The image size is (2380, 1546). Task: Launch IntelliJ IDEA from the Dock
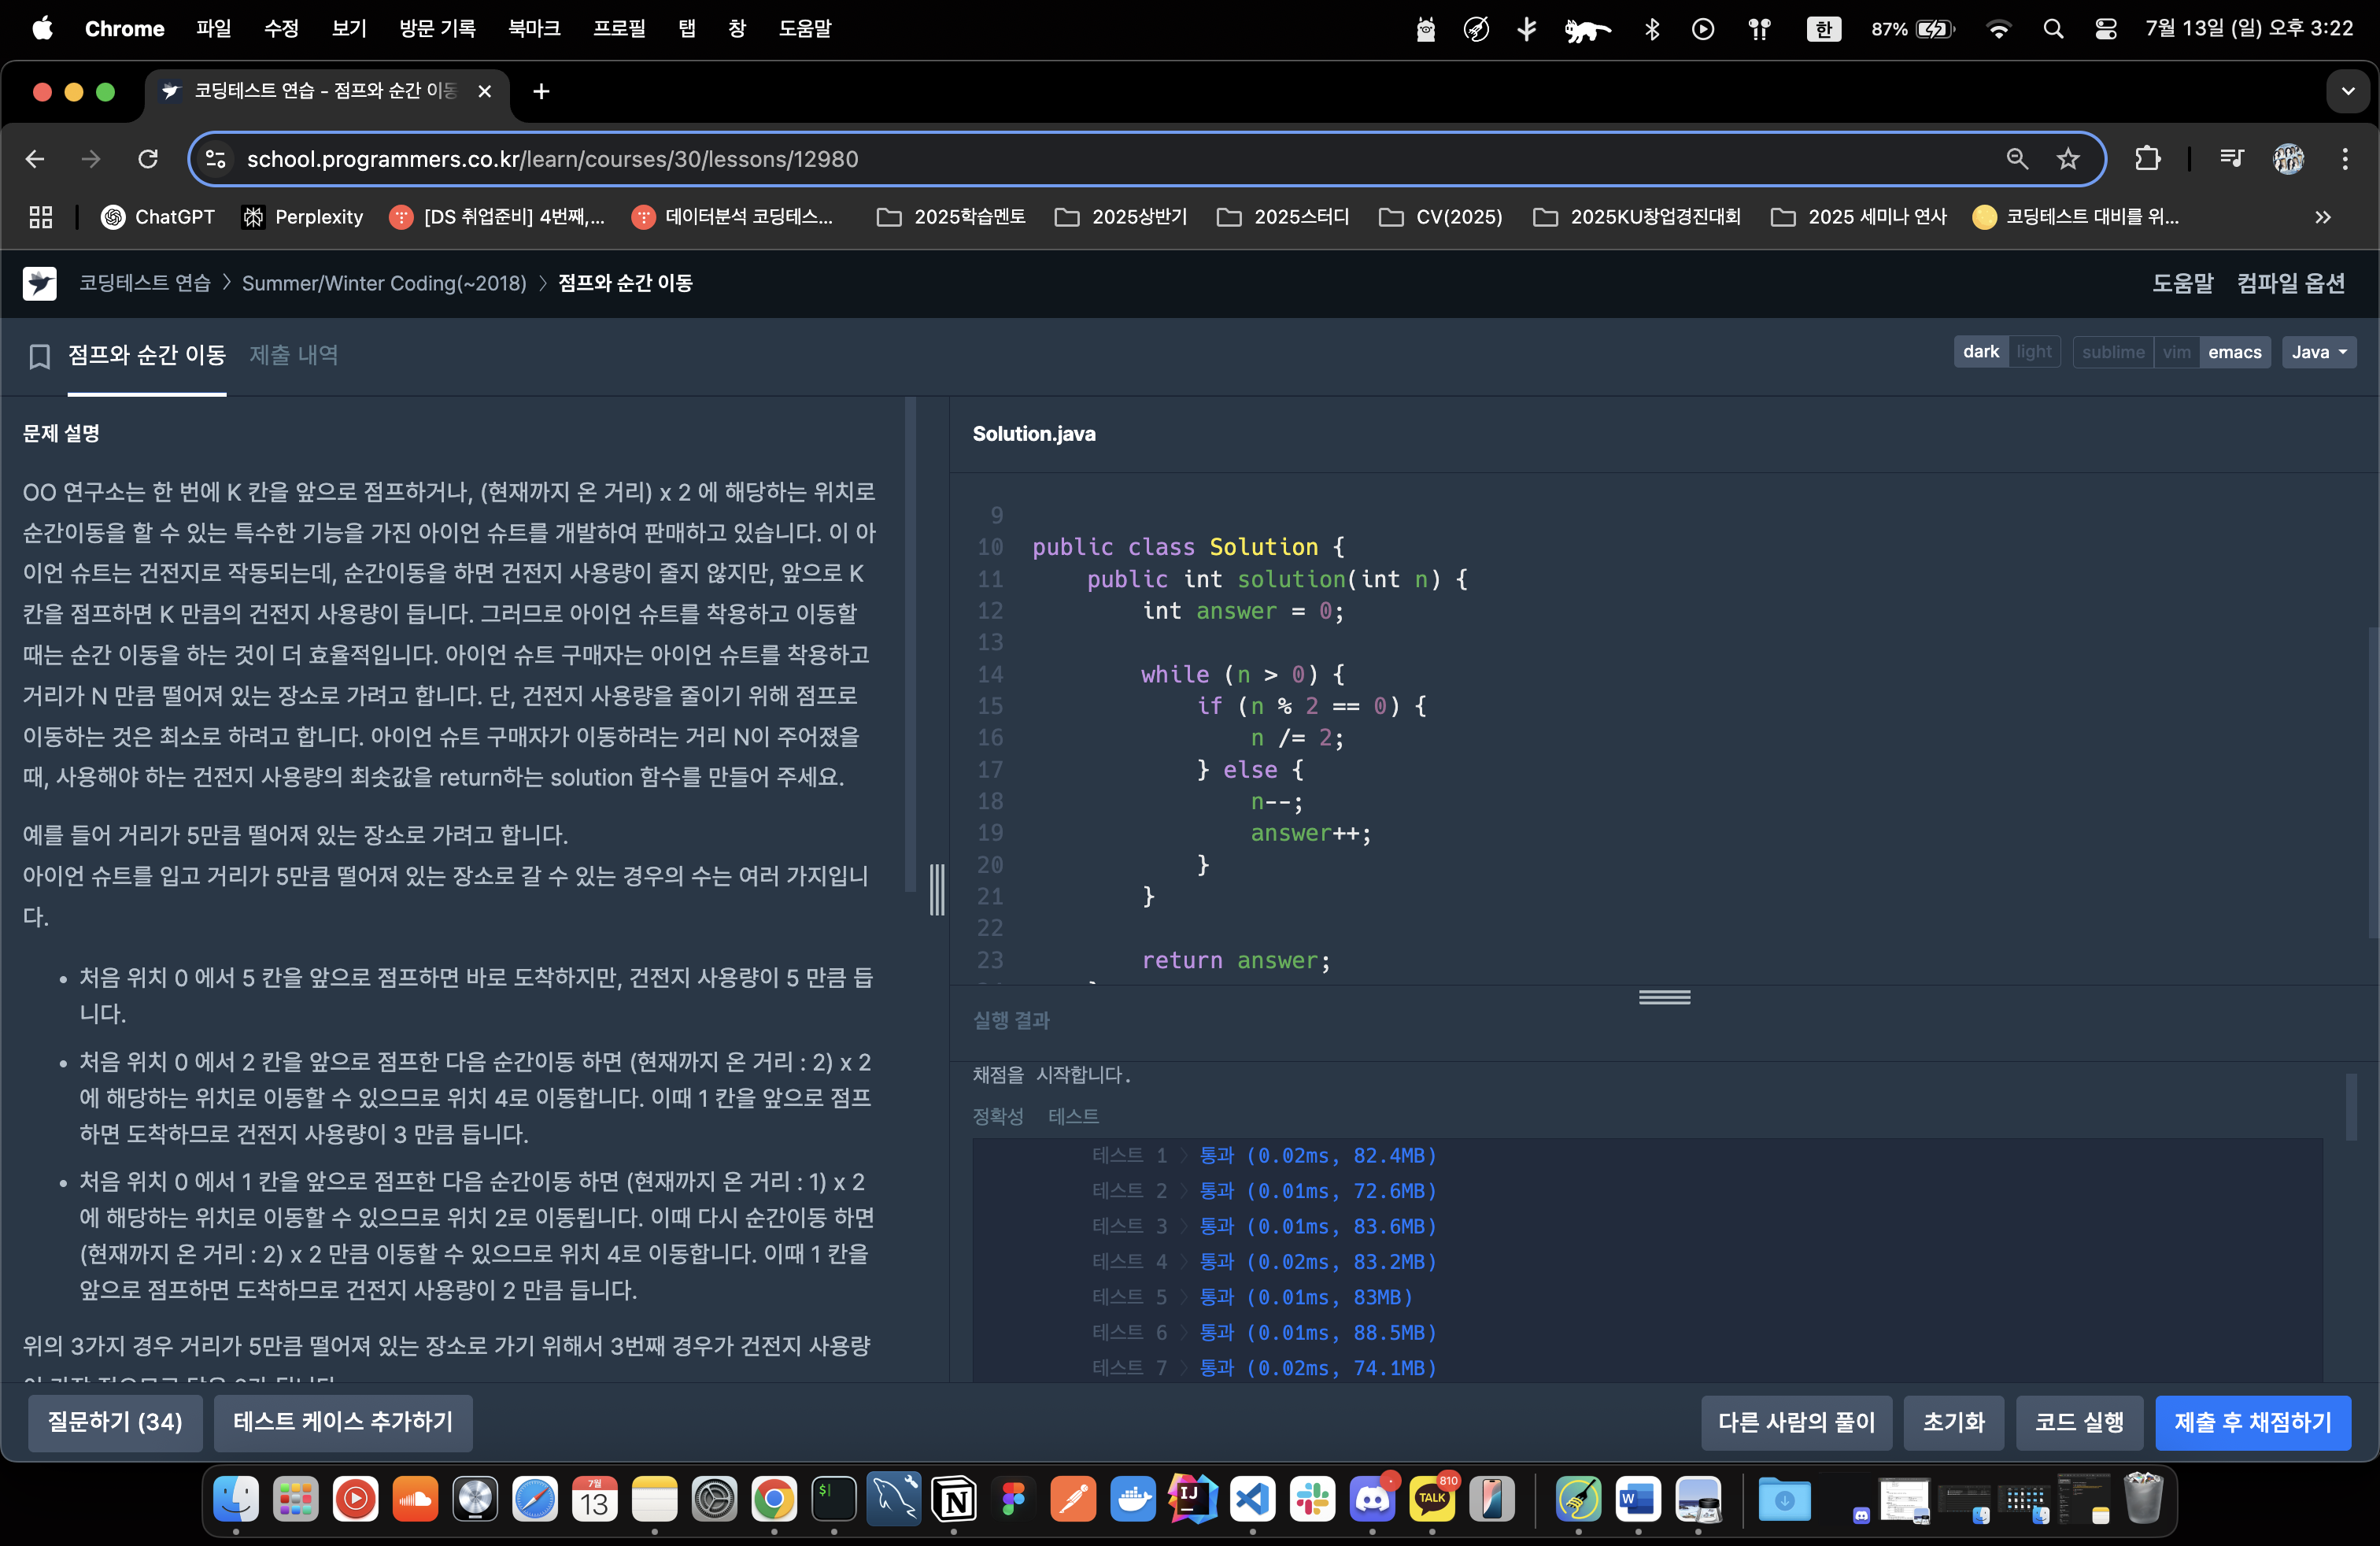coord(1193,1499)
